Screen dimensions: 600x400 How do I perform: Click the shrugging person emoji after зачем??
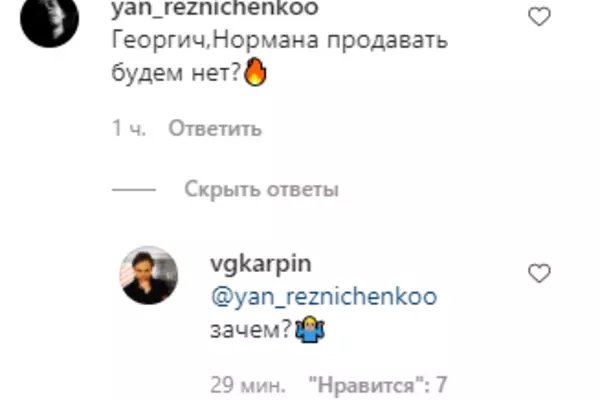click(310, 329)
